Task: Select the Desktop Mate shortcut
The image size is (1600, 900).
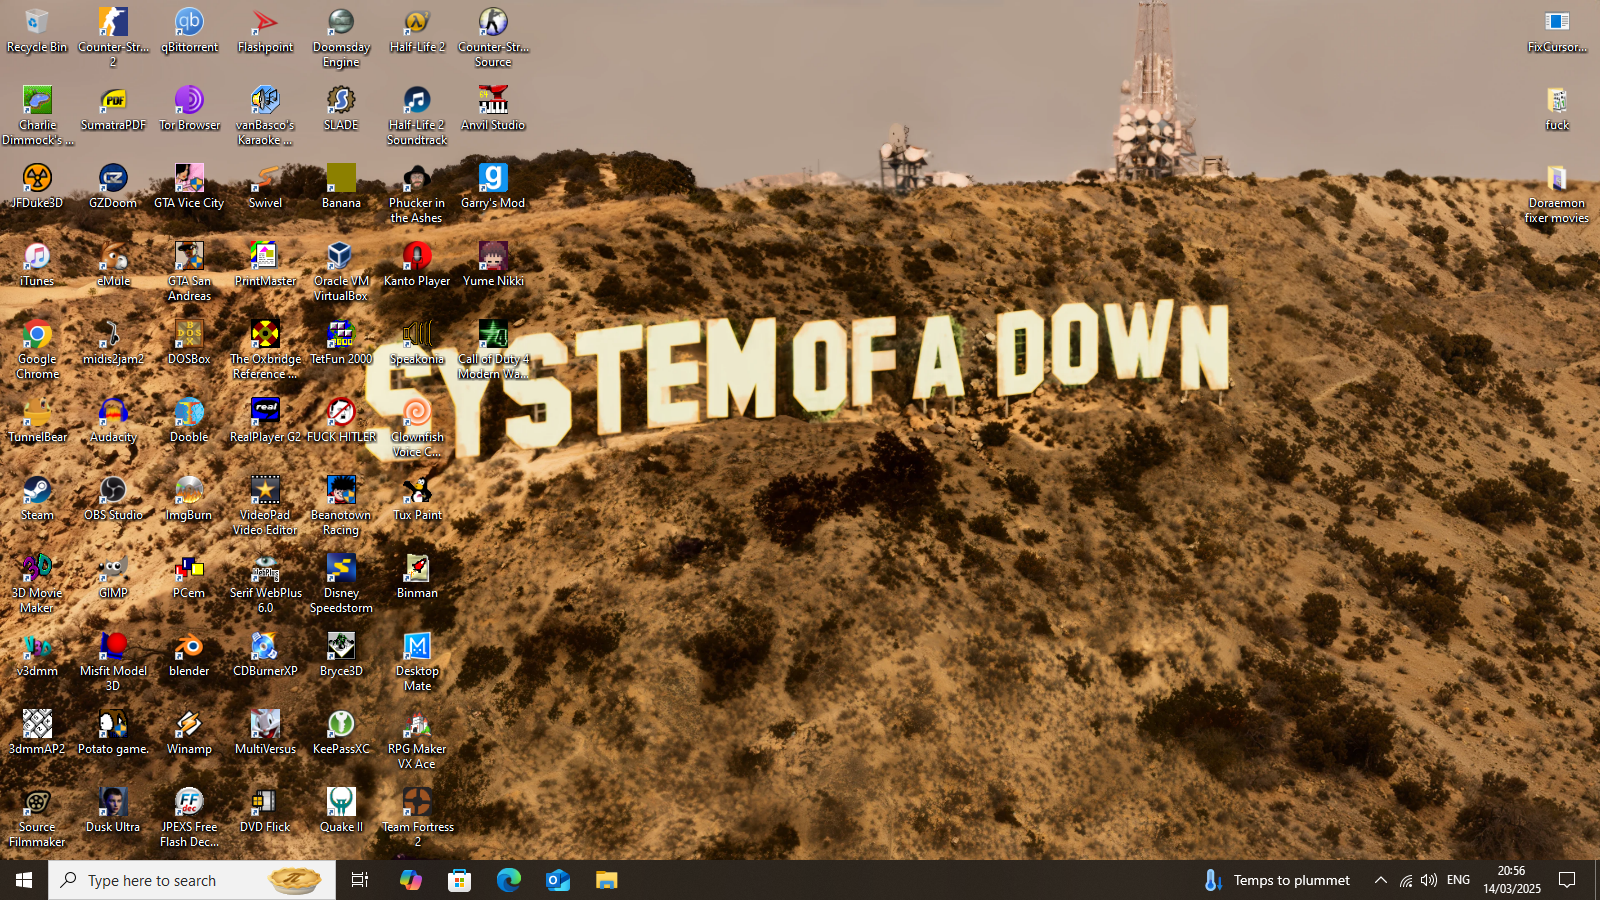Action: [x=417, y=662]
